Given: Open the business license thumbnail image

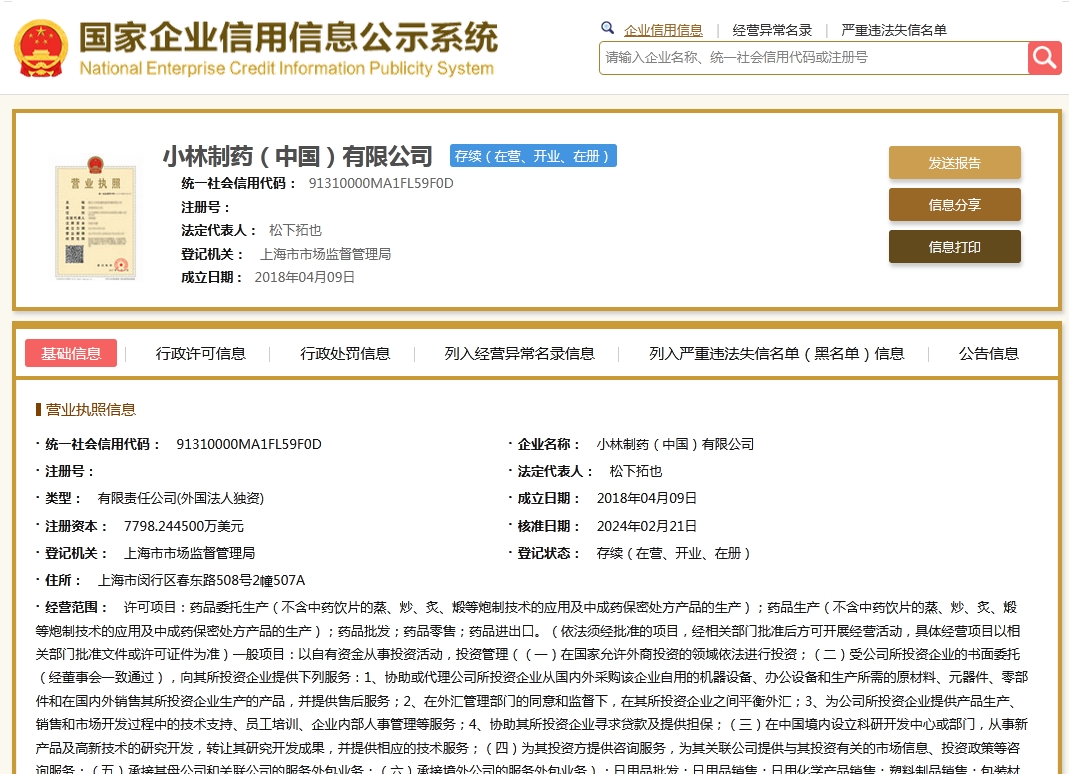Looking at the screenshot, I should (x=95, y=218).
